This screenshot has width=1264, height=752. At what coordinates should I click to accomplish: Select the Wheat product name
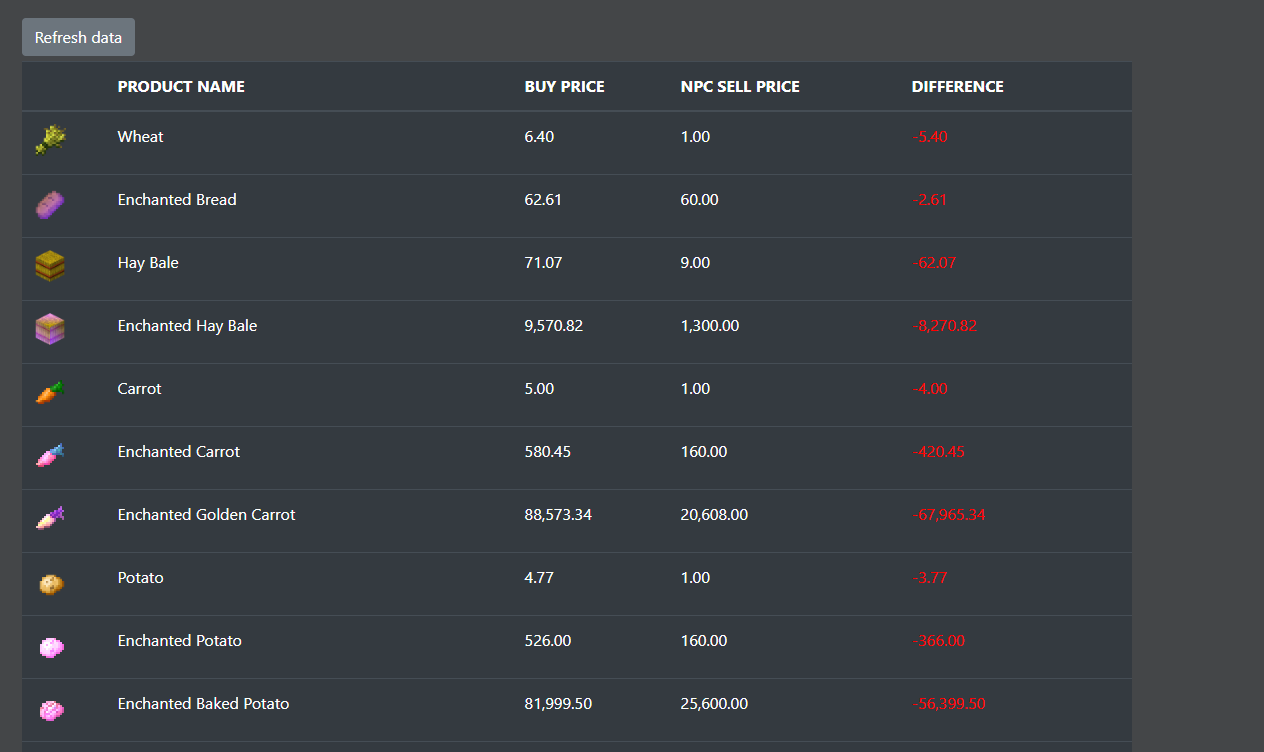(x=140, y=137)
